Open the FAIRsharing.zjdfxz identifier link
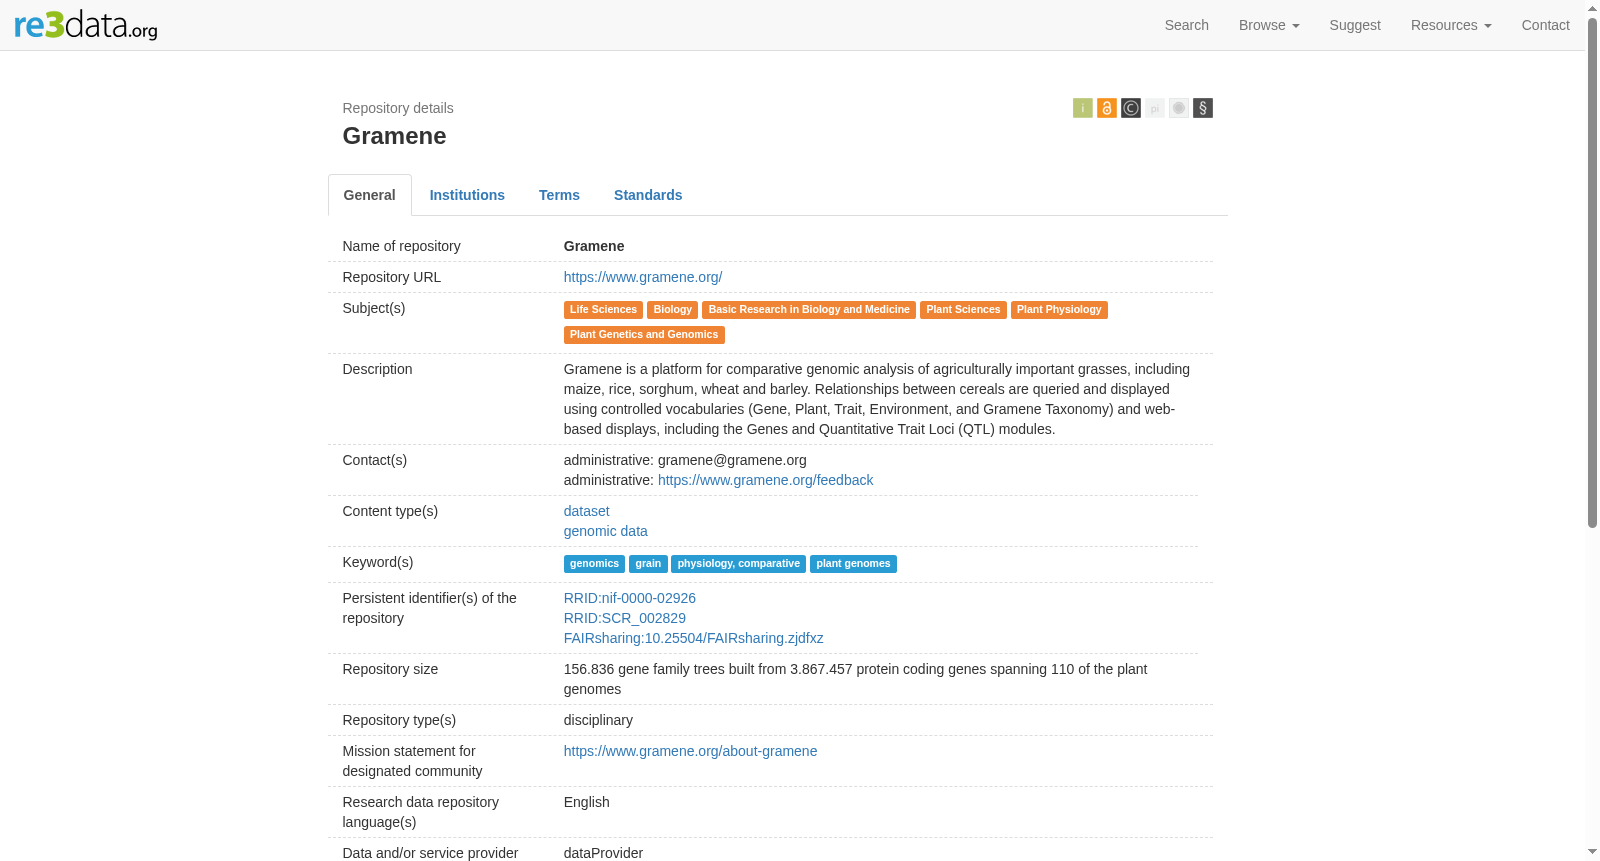1600x861 pixels. [694, 638]
